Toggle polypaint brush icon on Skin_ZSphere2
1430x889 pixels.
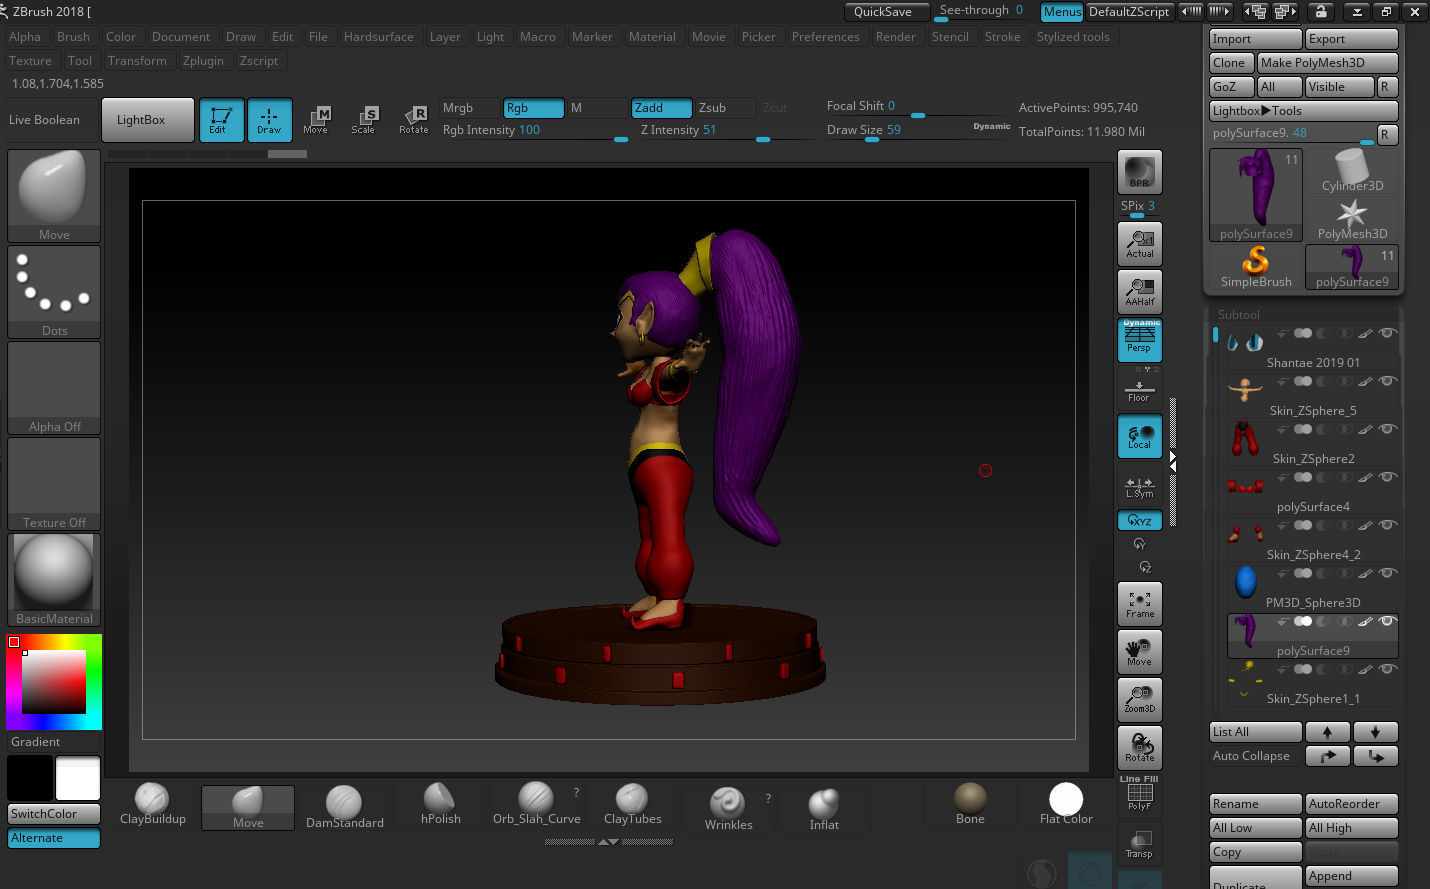[1366, 429]
